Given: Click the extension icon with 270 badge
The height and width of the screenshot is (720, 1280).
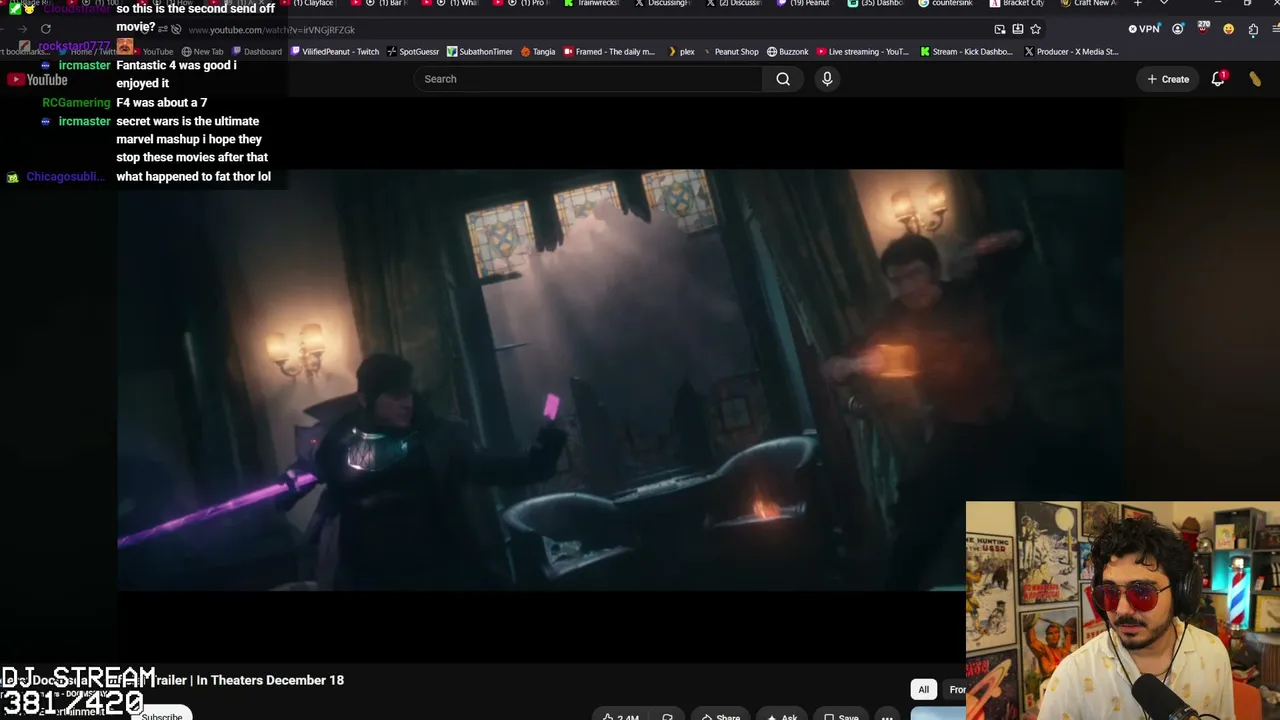Looking at the screenshot, I should [1203, 28].
